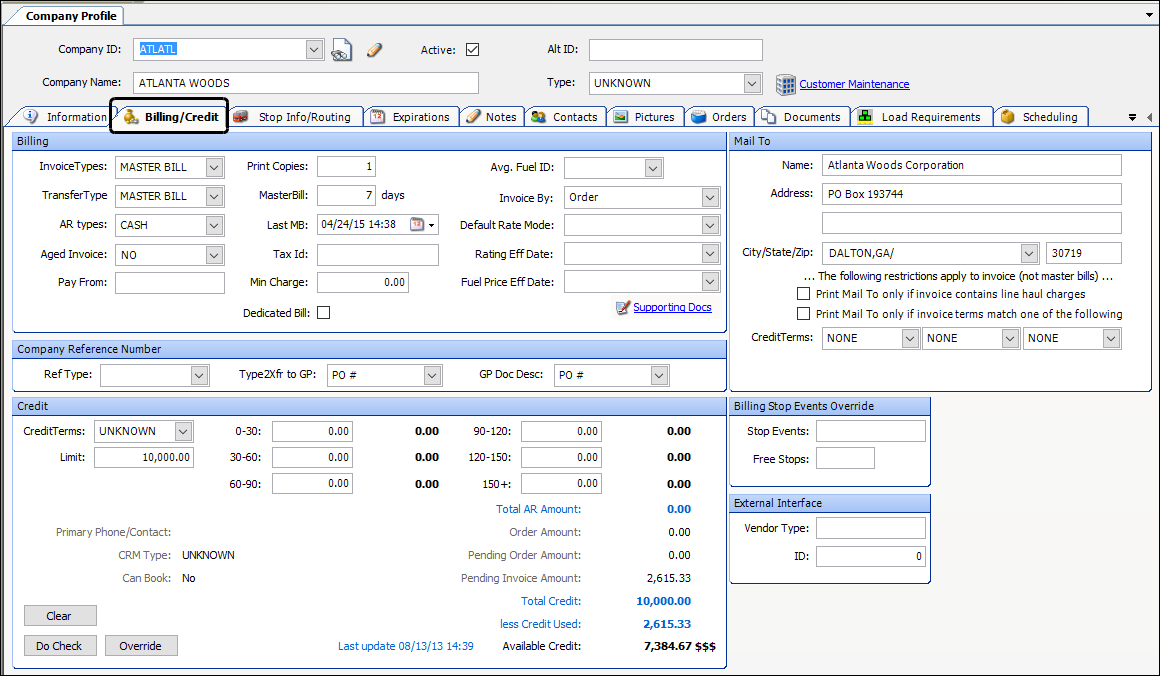Click the binoculars search icon beside Company ID

342,50
